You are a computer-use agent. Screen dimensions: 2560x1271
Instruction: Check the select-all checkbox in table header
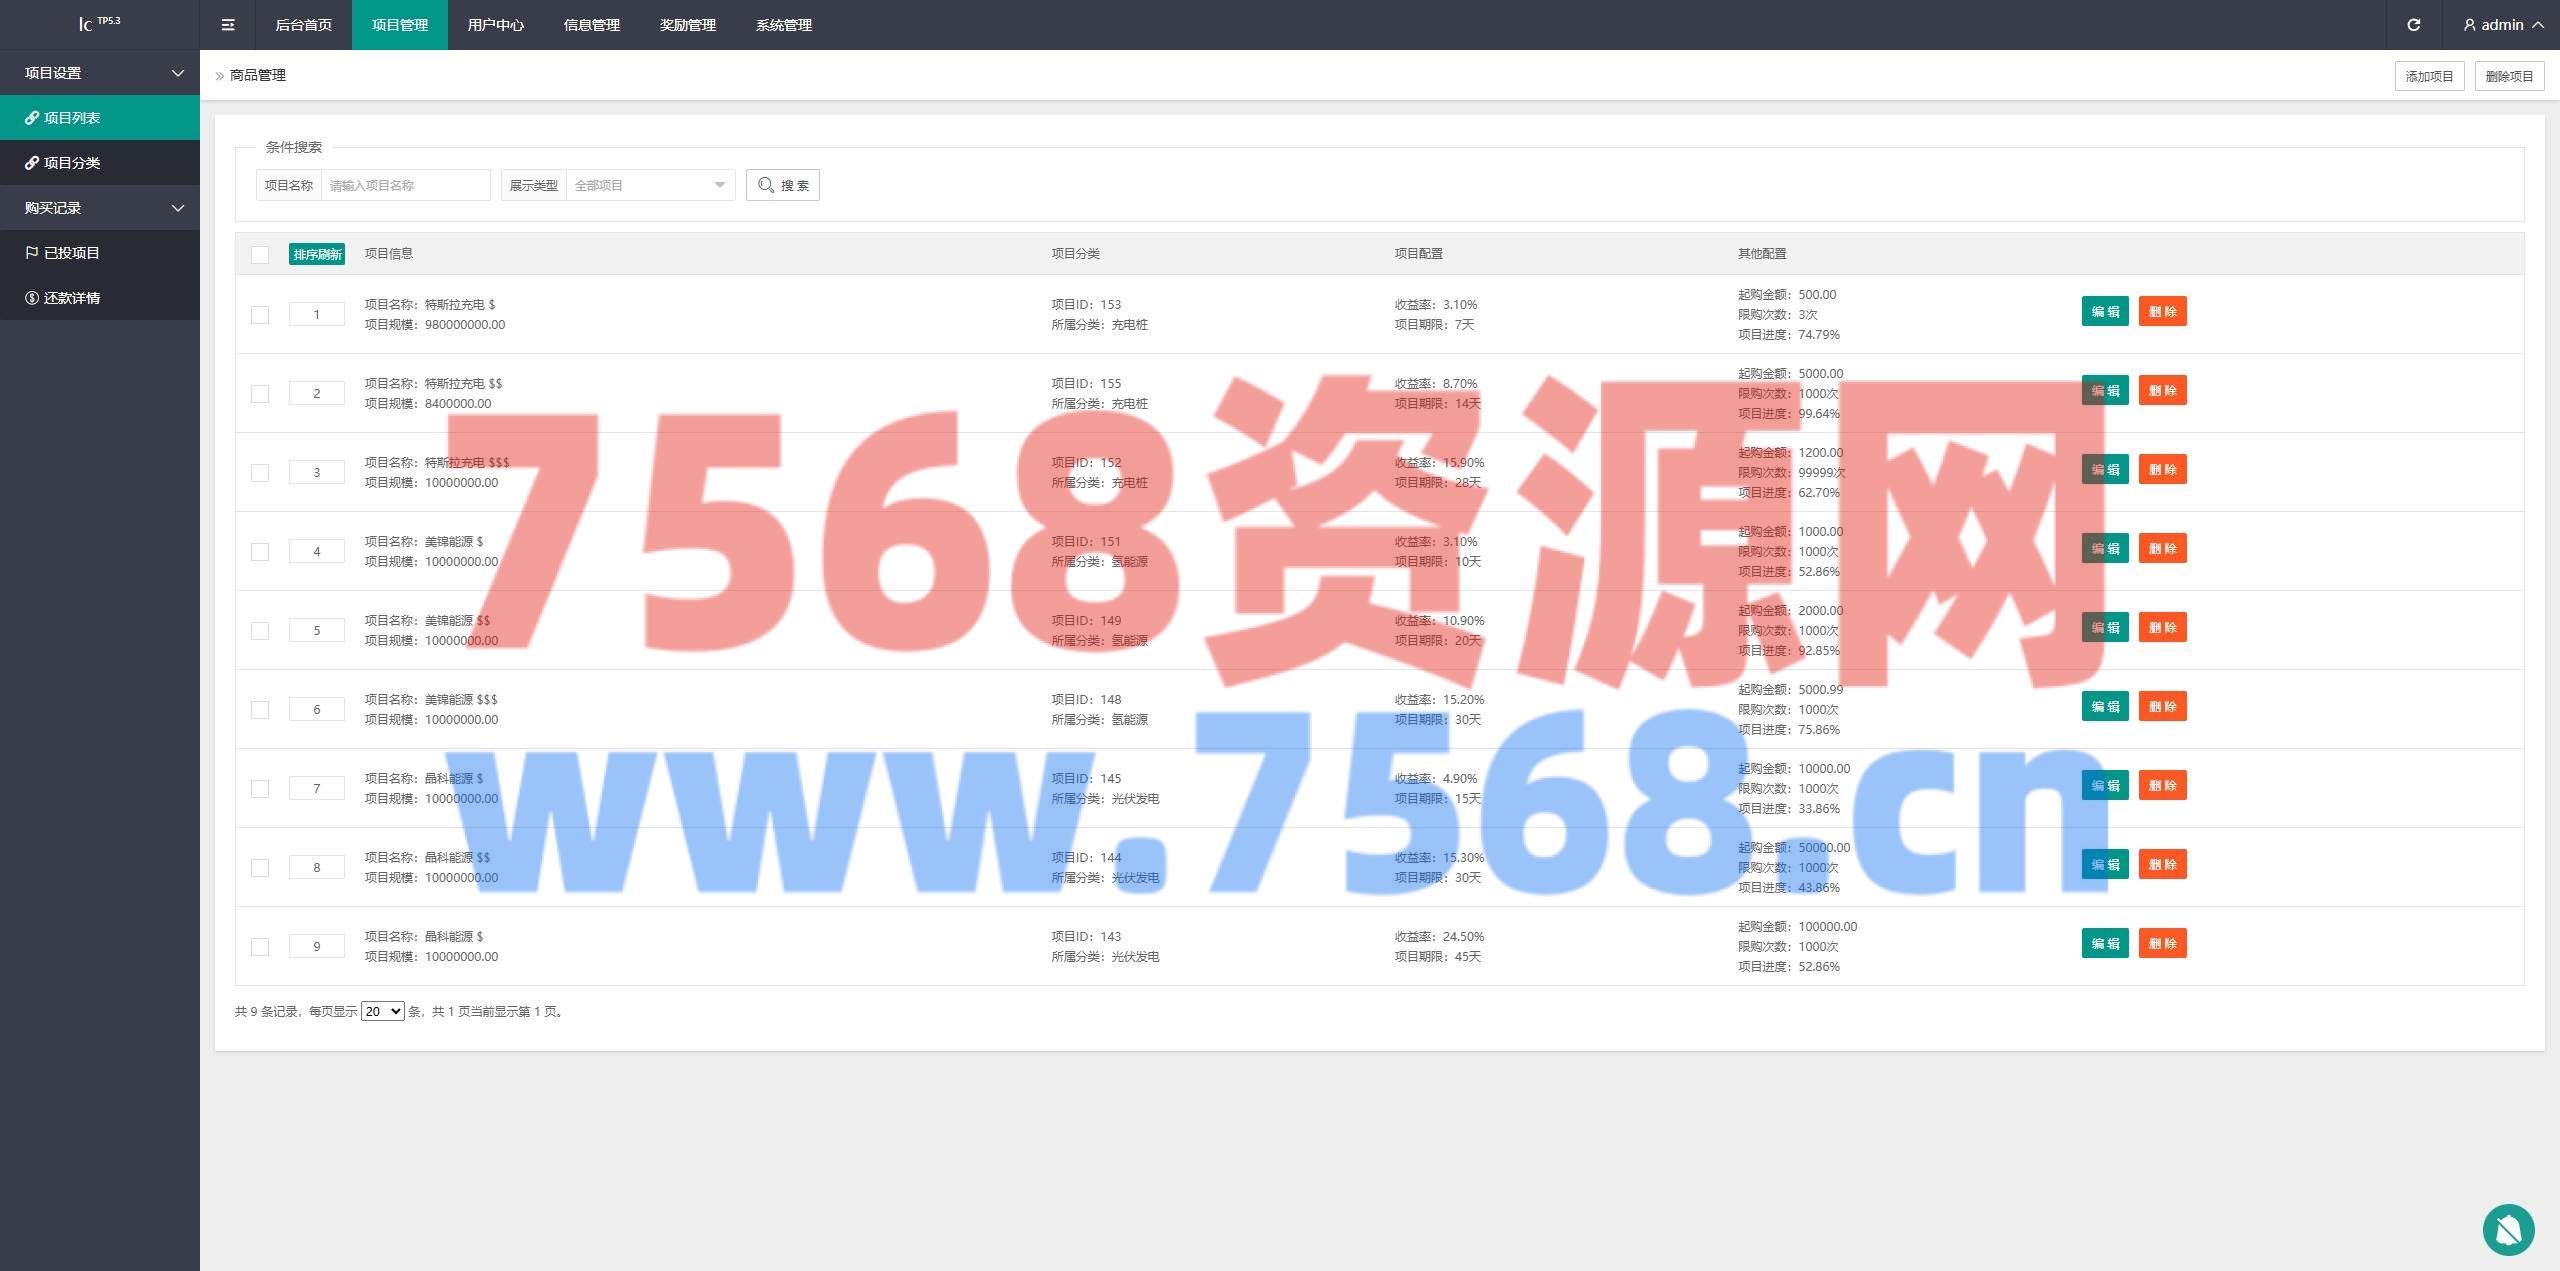pyautogui.click(x=260, y=254)
